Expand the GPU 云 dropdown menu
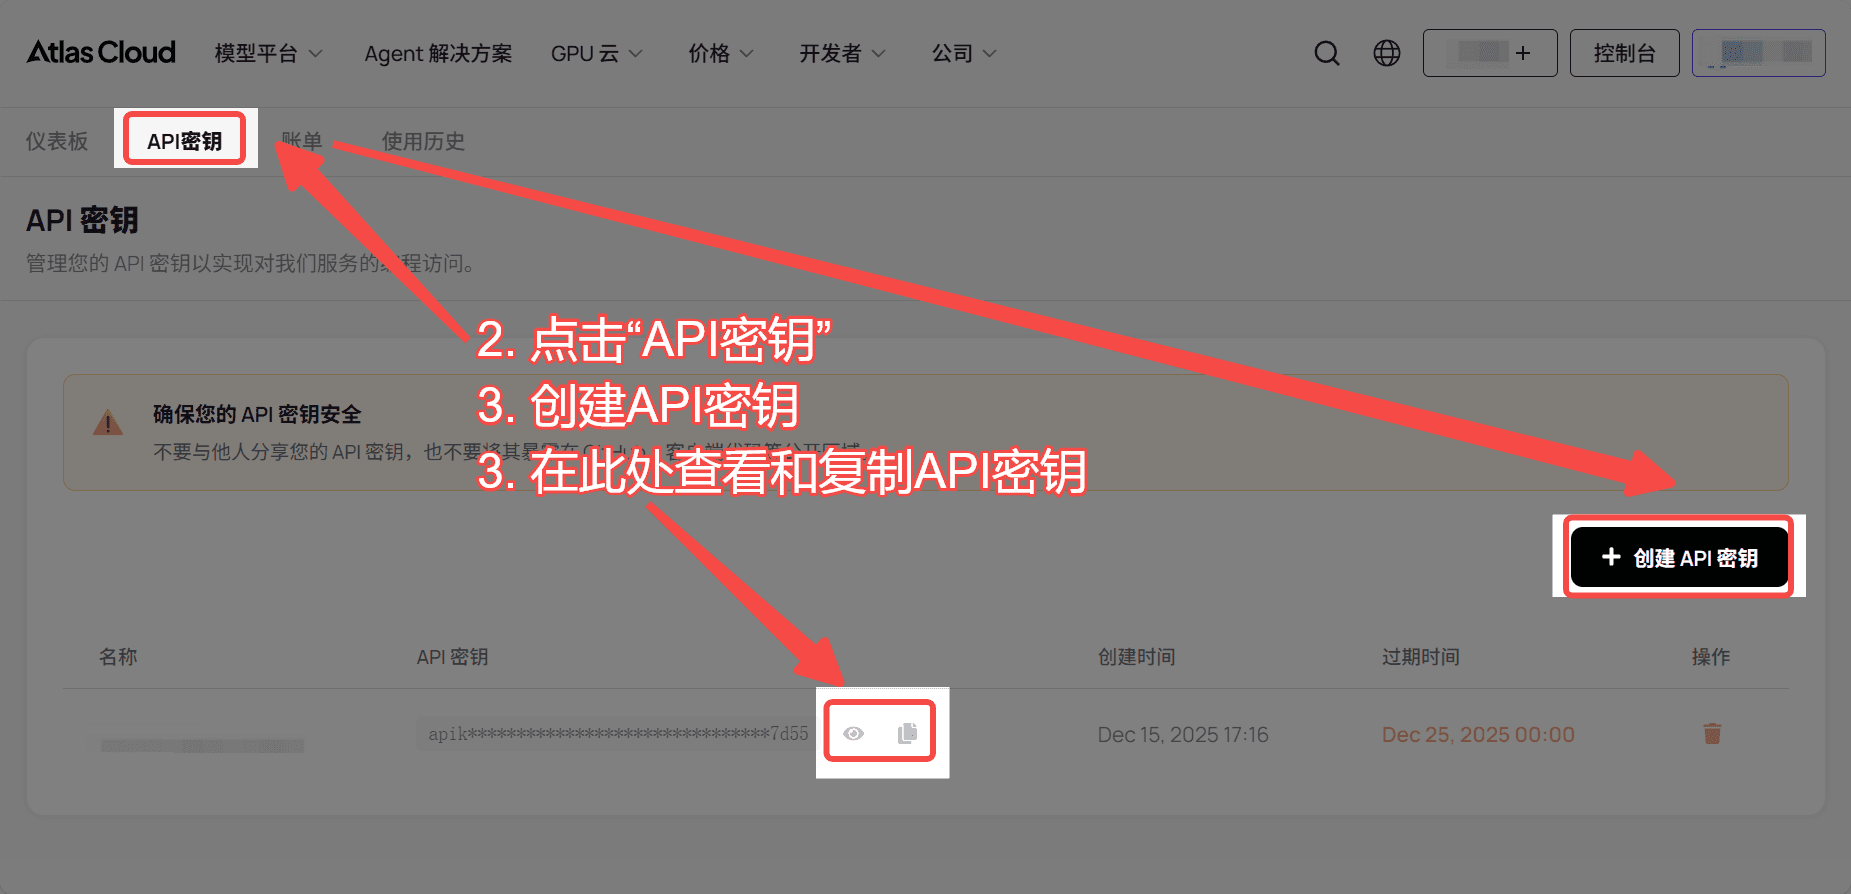Screen dimensions: 1851x894 pyautogui.click(x=596, y=53)
